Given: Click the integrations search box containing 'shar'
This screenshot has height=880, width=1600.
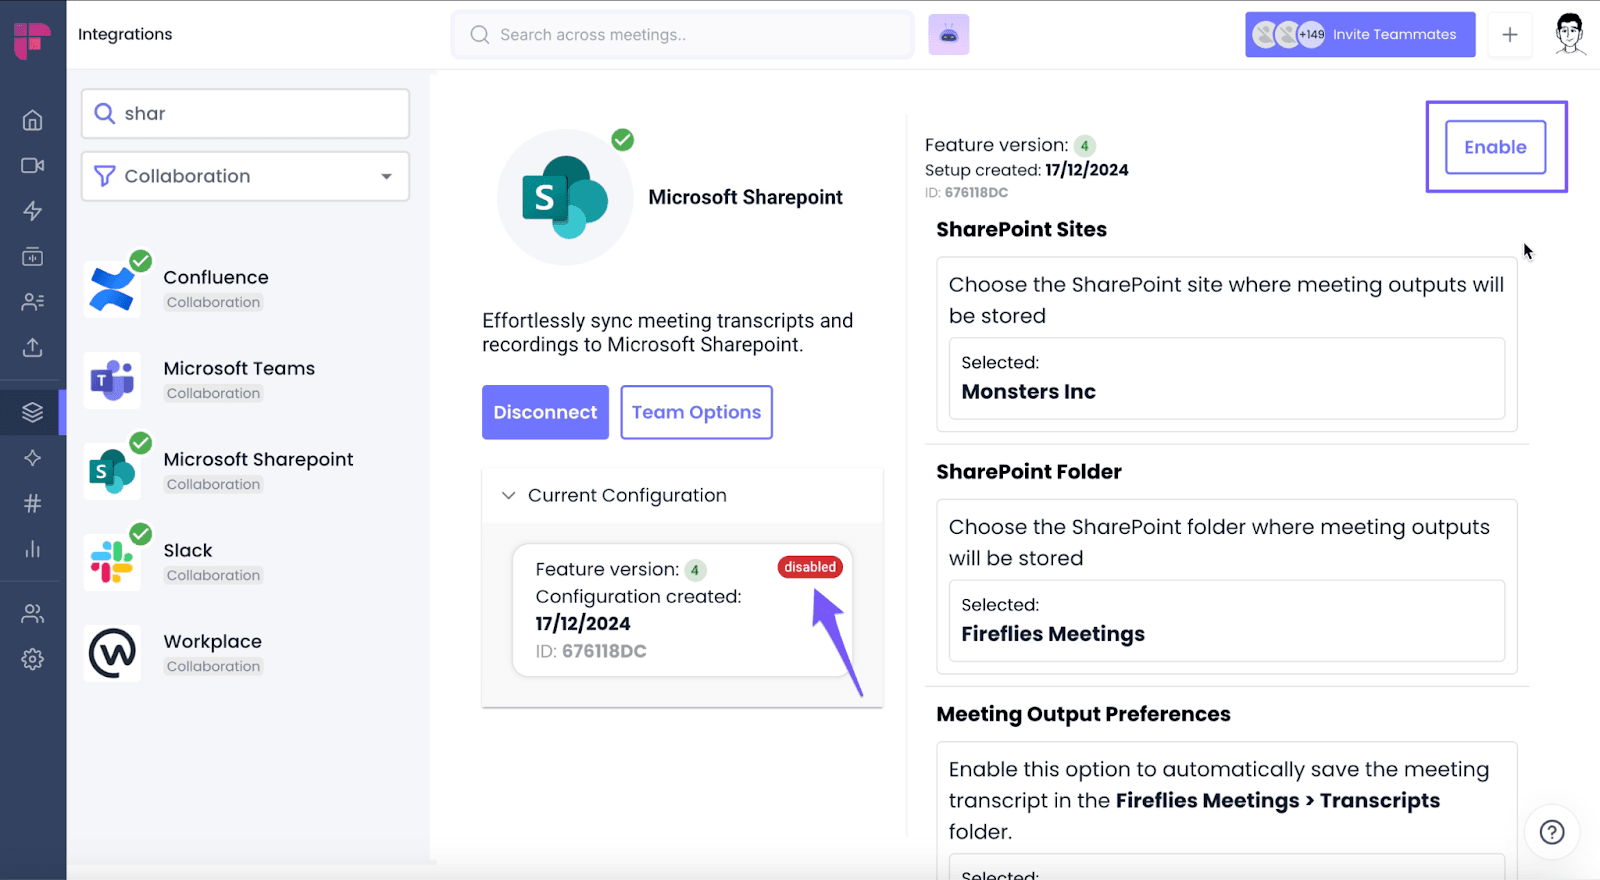Looking at the screenshot, I should [245, 113].
